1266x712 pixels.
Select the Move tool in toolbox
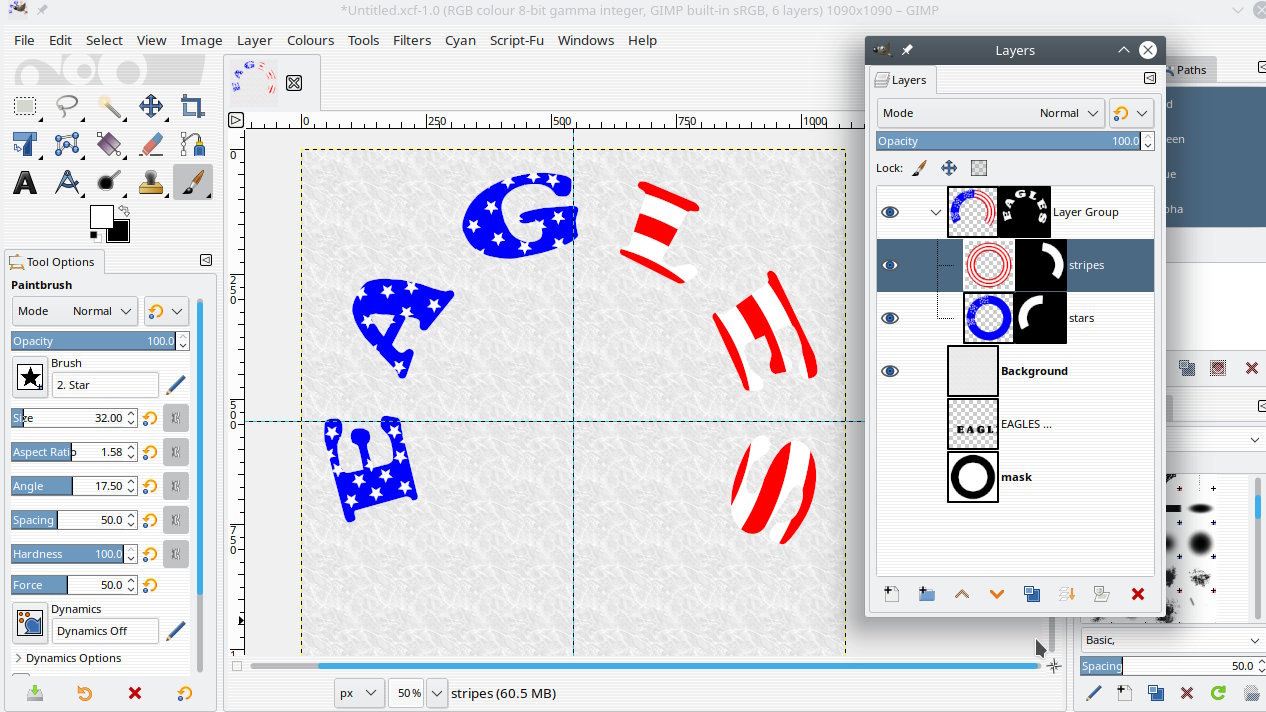(151, 106)
